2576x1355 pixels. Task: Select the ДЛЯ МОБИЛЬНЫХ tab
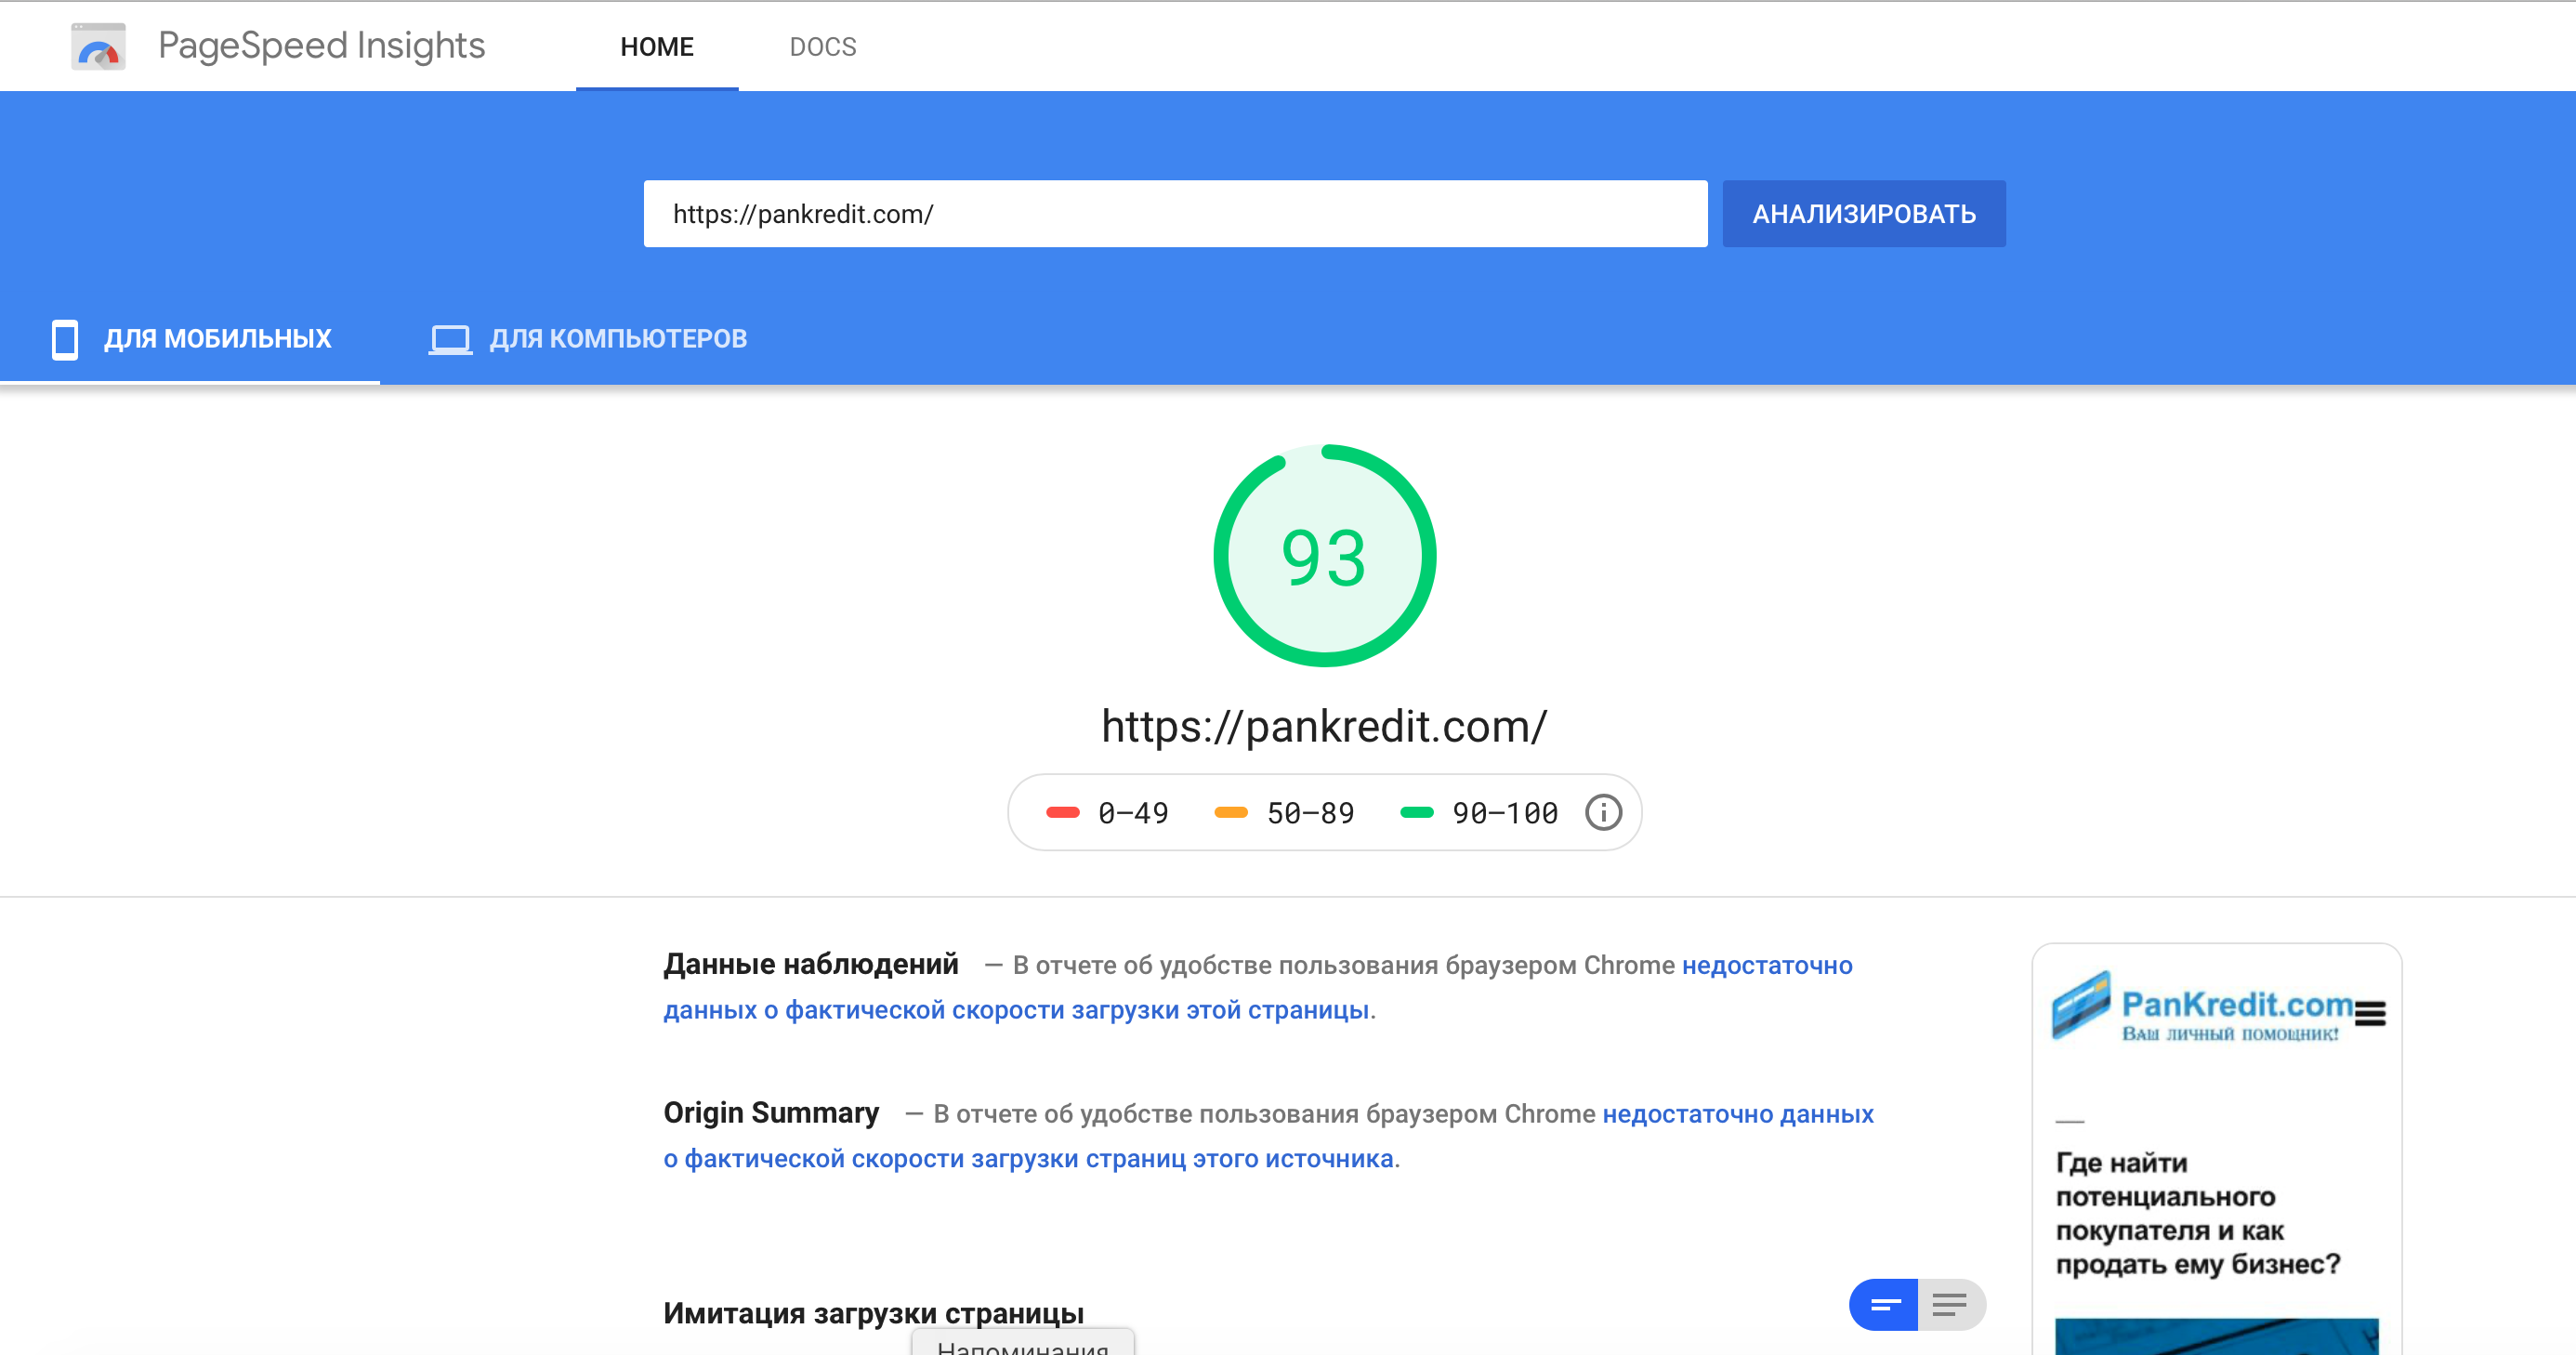click(217, 339)
